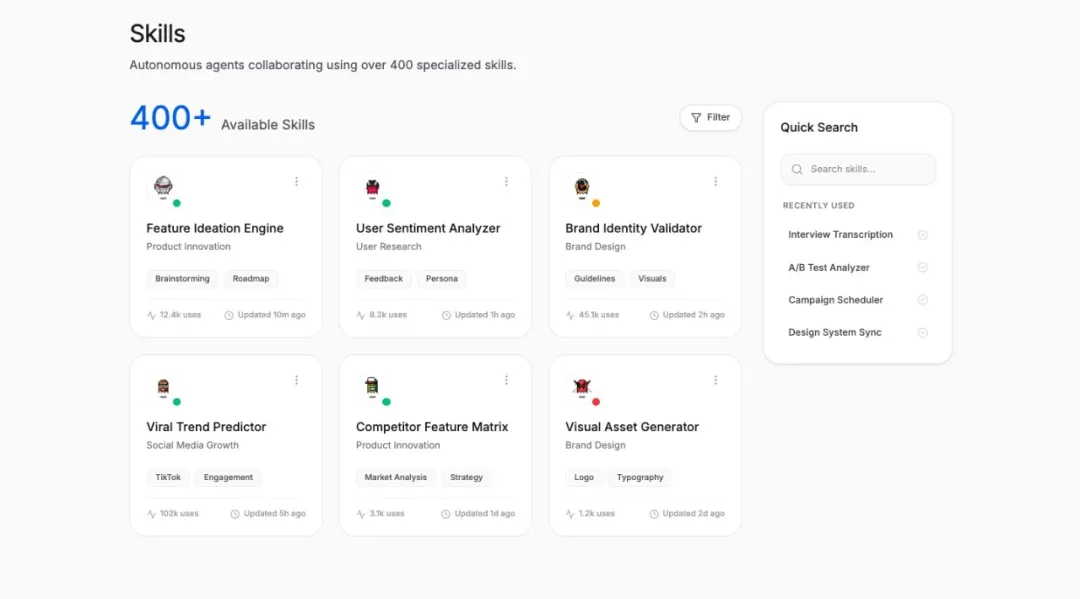
Task: Focus the Search skills input field
Action: pos(866,169)
